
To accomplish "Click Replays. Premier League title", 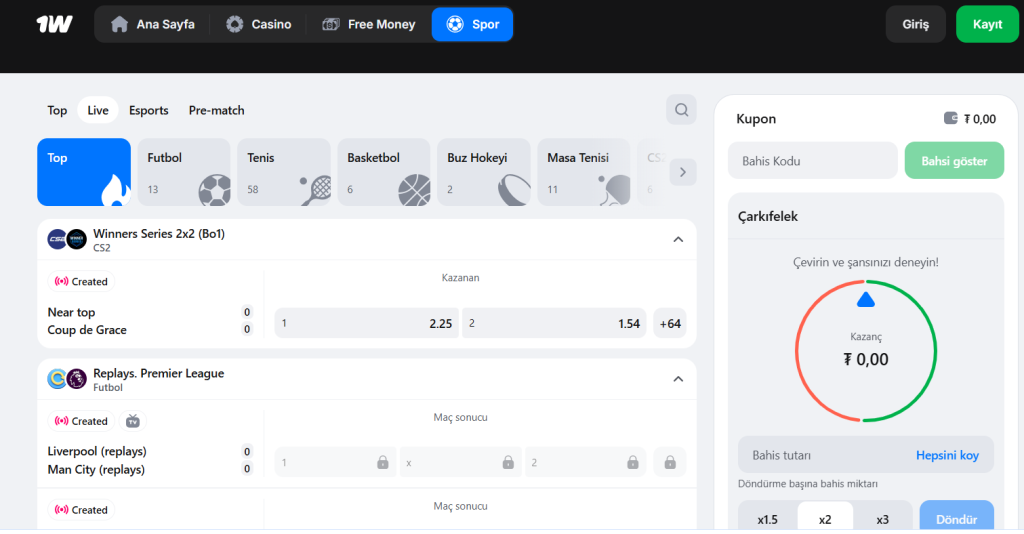I will pyautogui.click(x=159, y=373).
